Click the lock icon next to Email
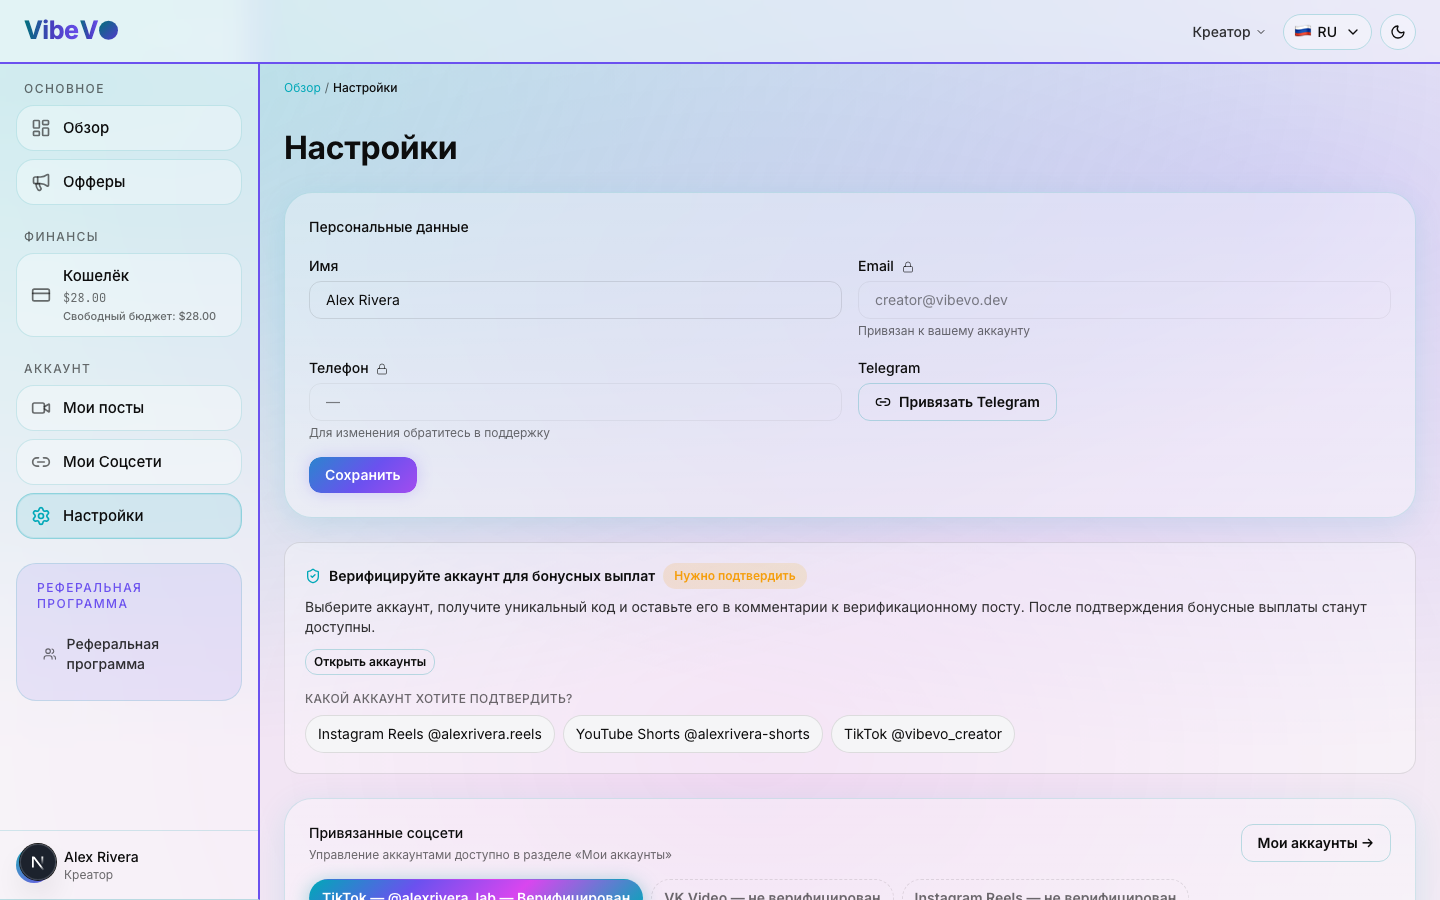 coord(908,267)
